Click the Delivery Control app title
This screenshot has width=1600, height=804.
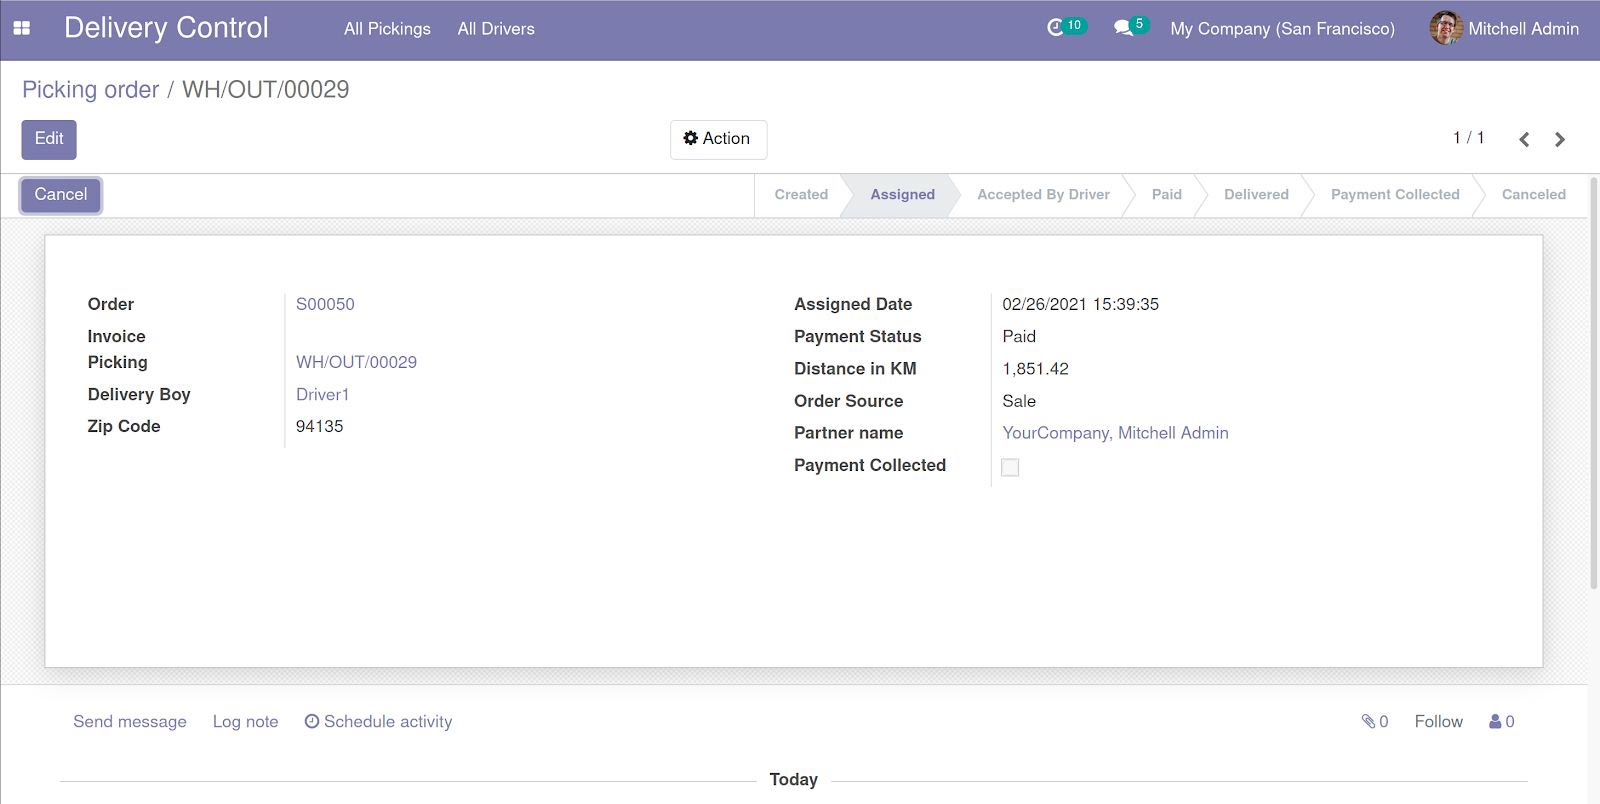click(166, 28)
